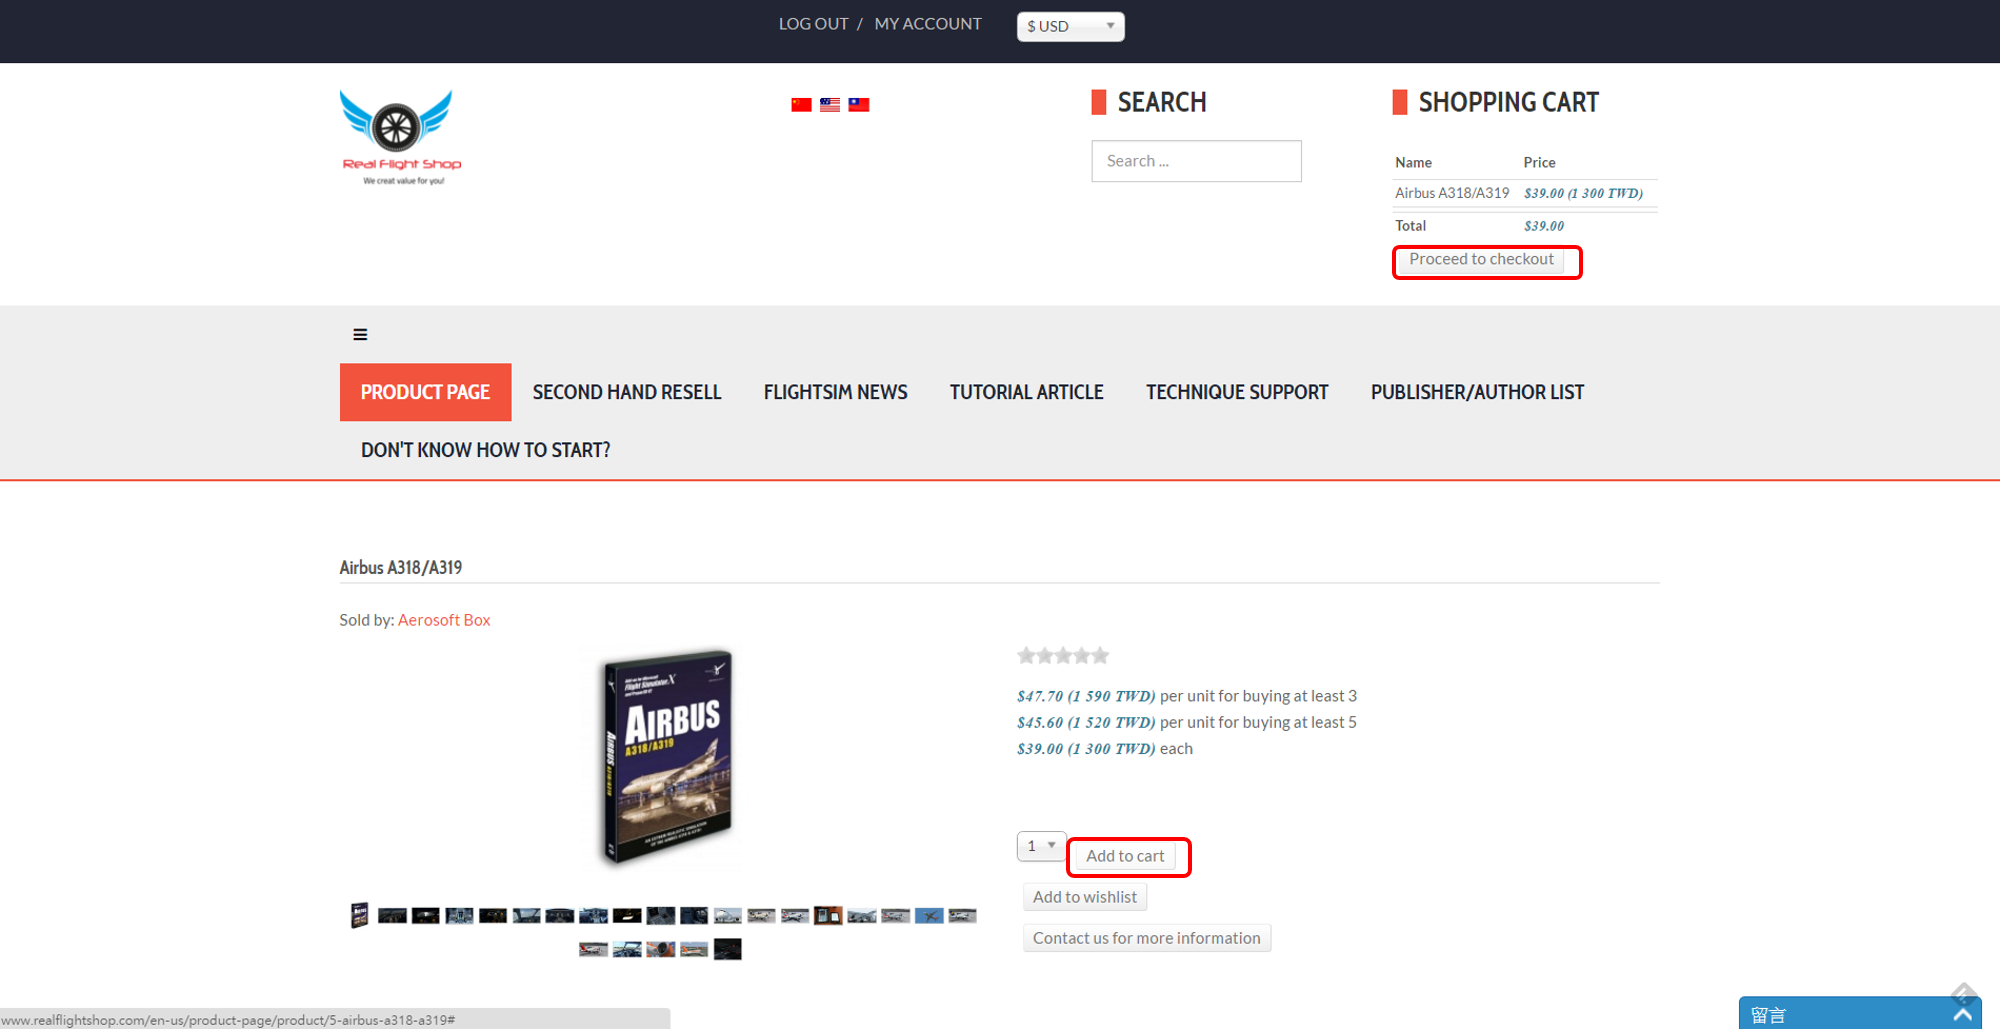
Task: Open FLIGHTSIM NEWS menu
Action: [x=836, y=392]
